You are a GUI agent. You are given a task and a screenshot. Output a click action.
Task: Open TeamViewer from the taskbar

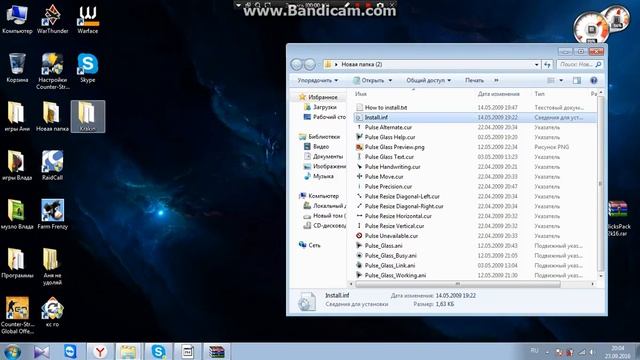pos(71,351)
